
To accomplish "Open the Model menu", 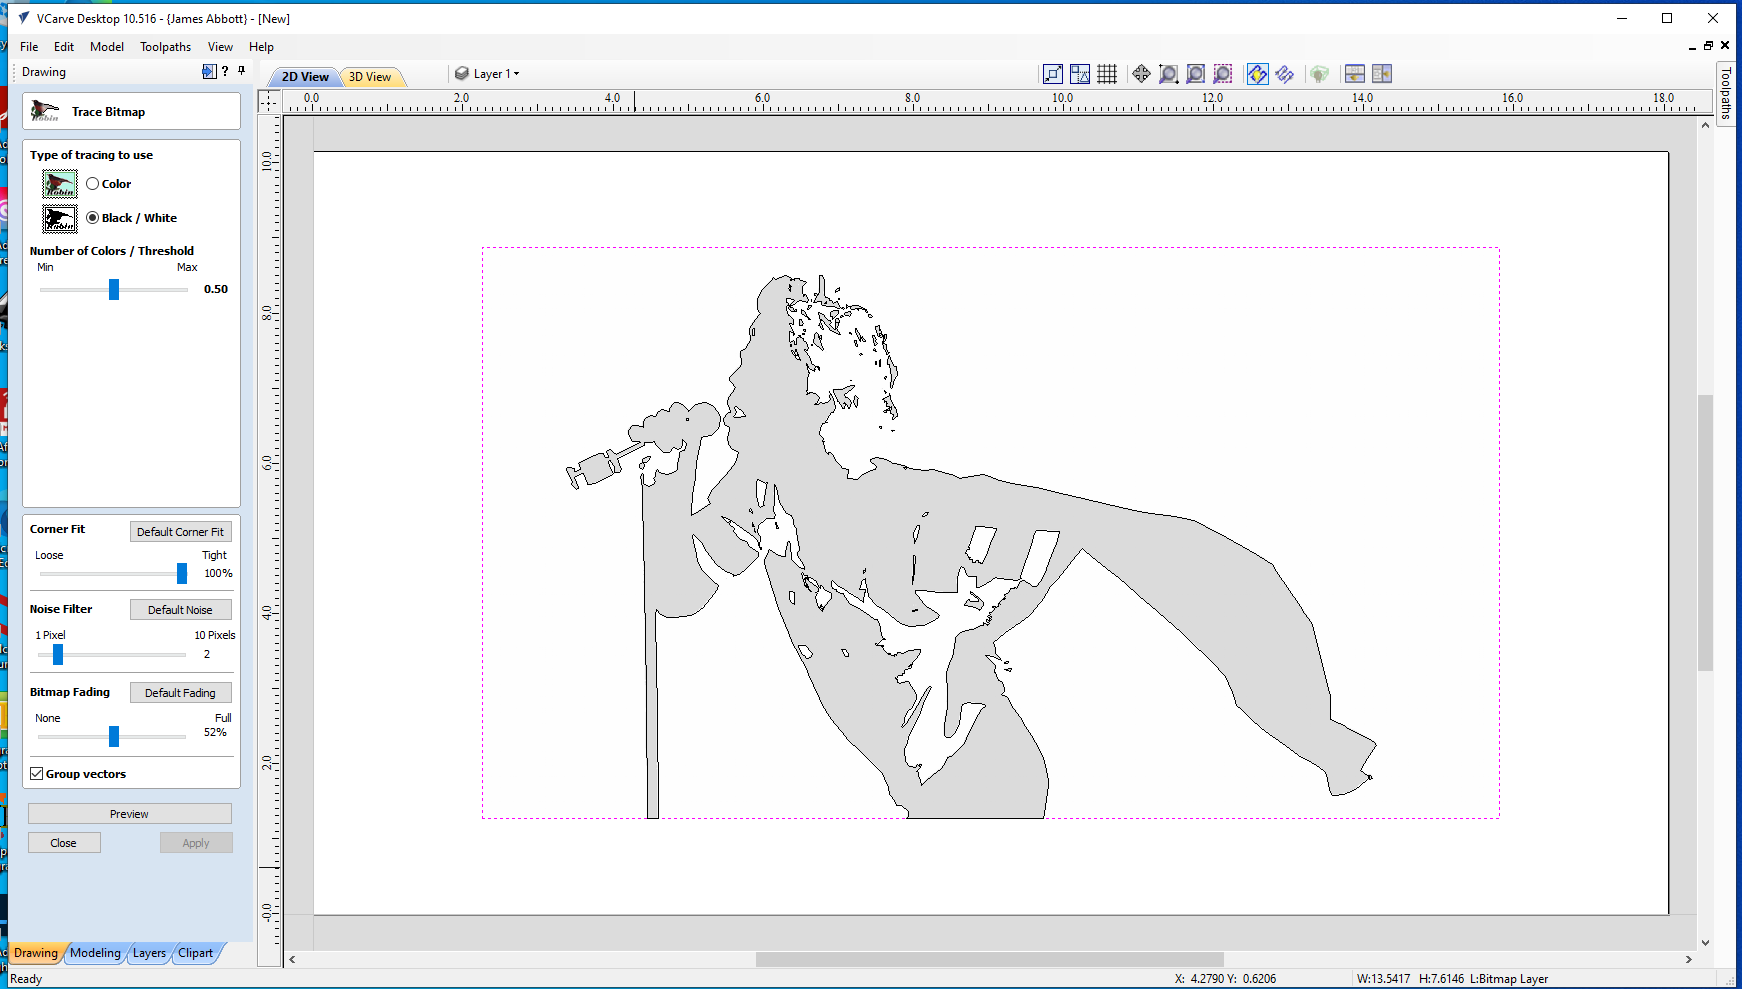I will [107, 47].
